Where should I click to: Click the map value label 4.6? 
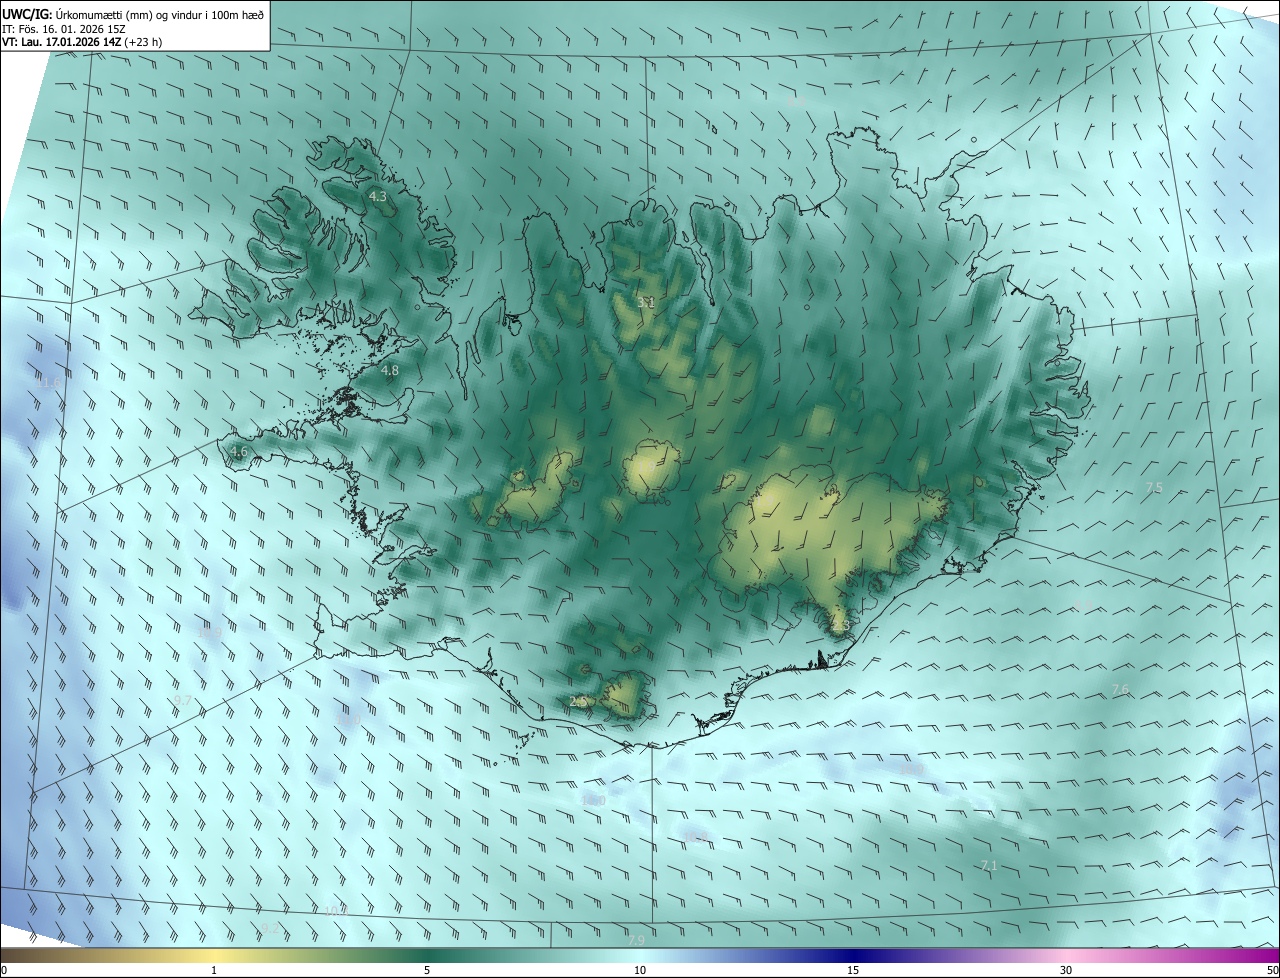239,452
